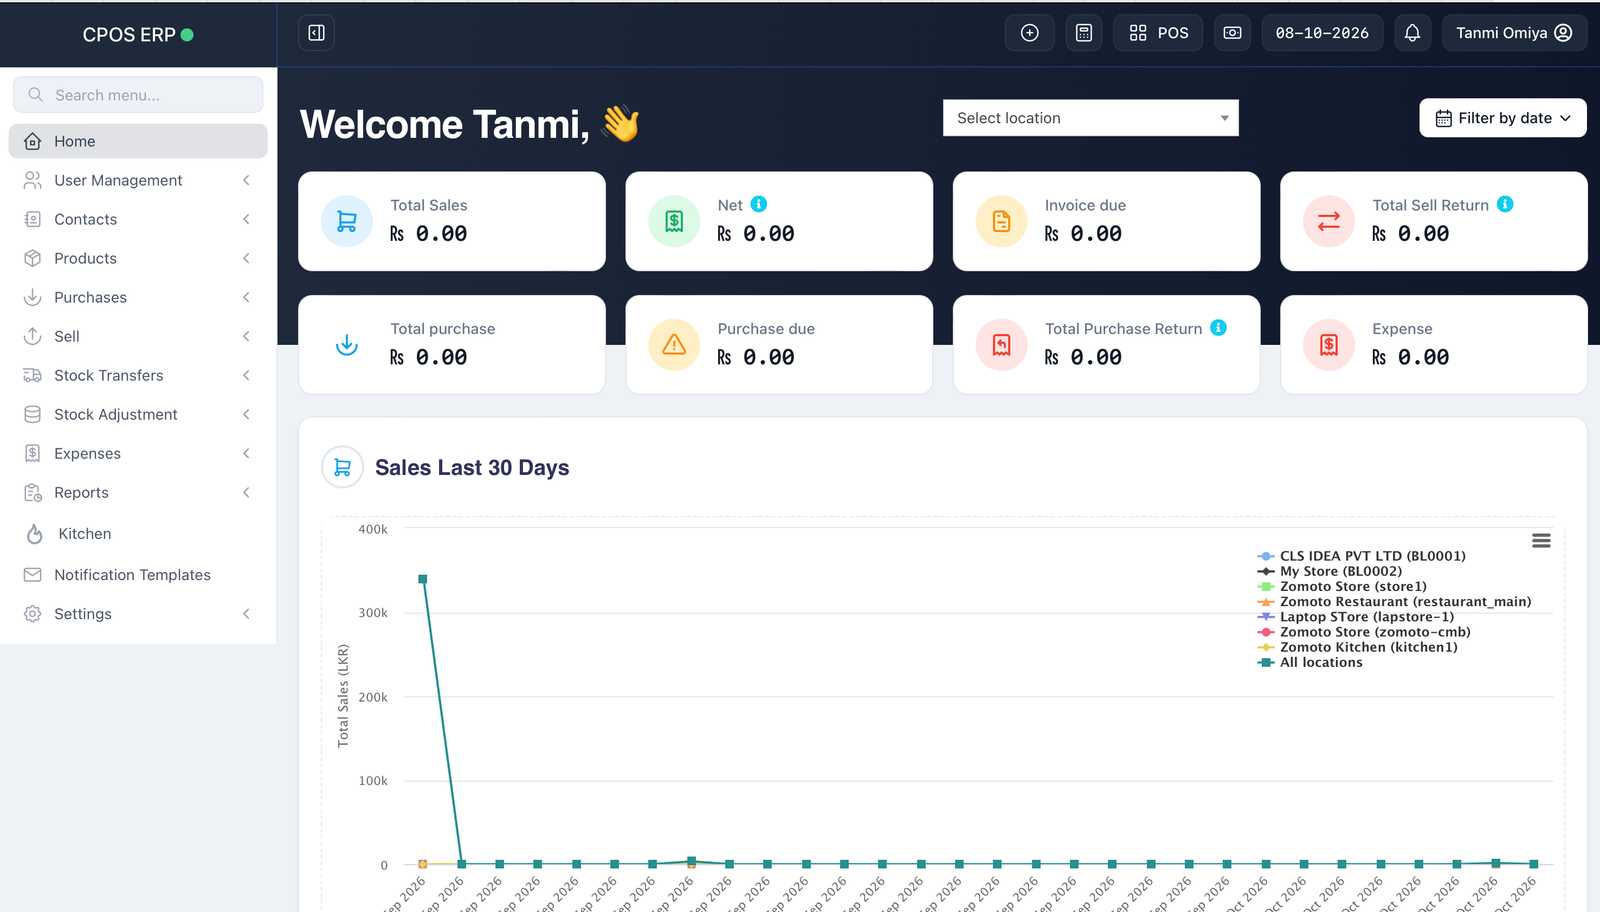The height and width of the screenshot is (912, 1600).
Task: Toggle All locations legend series
Action: 1310,662
